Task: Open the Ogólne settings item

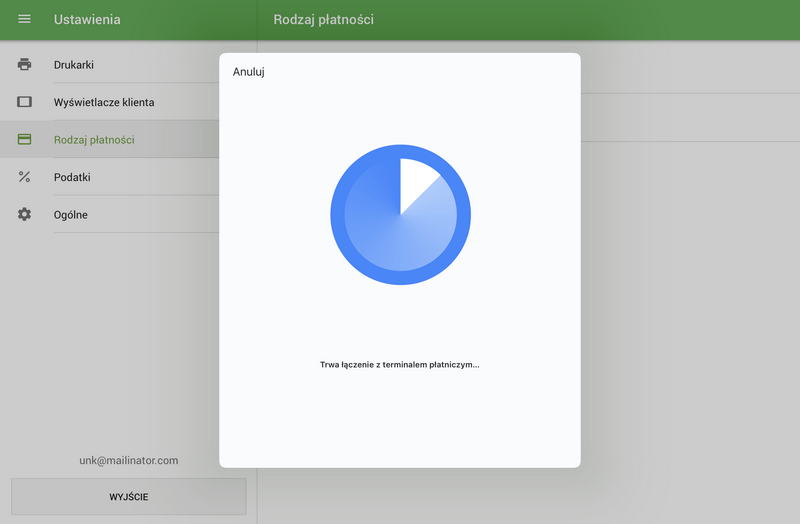Action: click(71, 214)
